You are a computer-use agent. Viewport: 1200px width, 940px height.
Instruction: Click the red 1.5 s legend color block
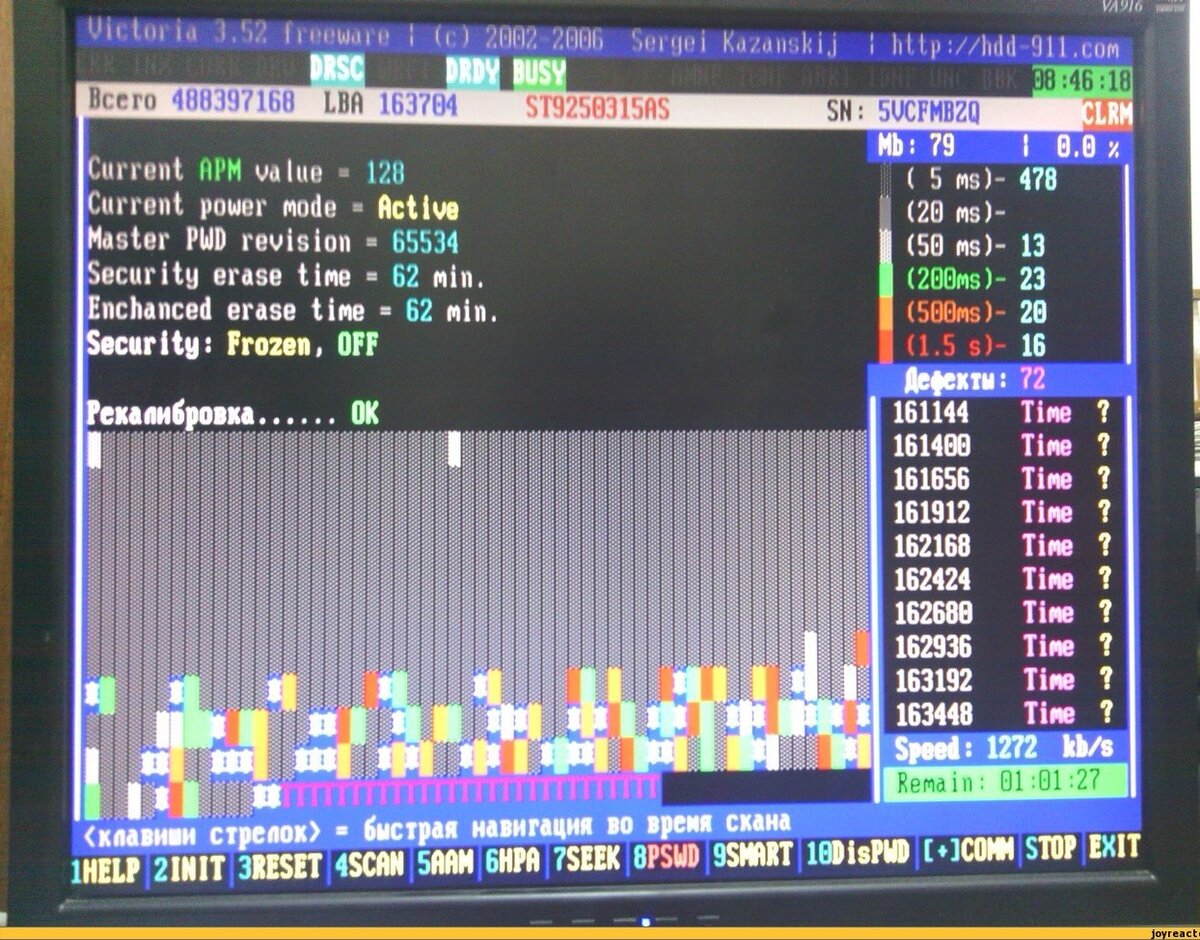885,345
